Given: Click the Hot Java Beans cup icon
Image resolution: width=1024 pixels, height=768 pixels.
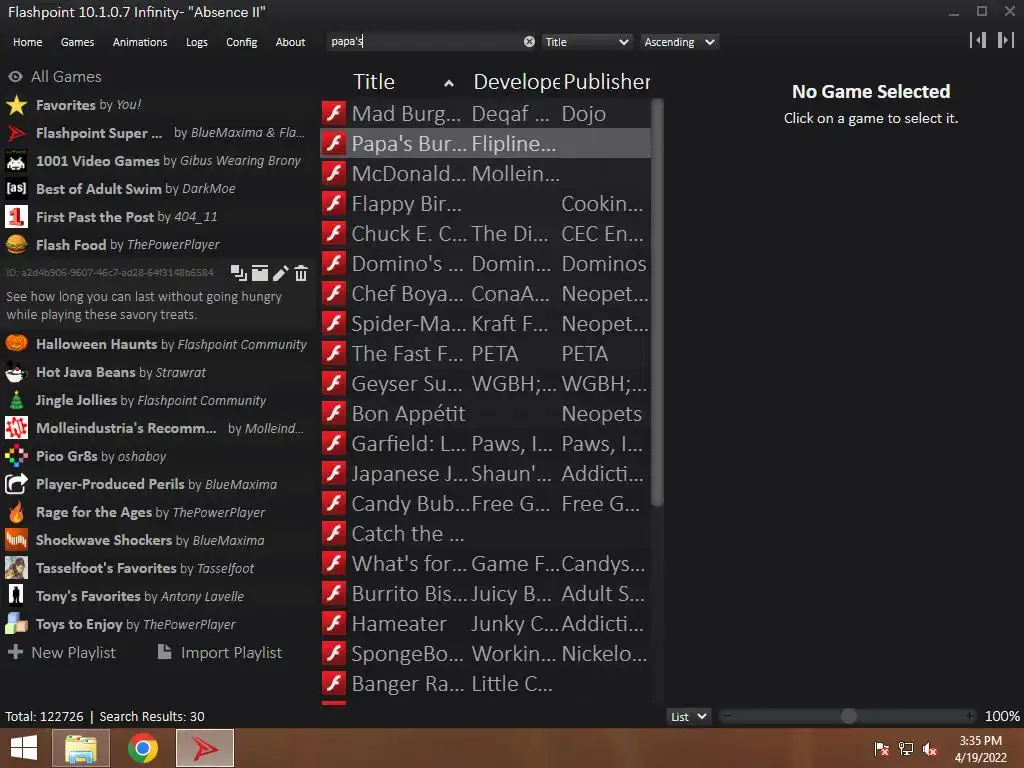Looking at the screenshot, I should click(16, 372).
